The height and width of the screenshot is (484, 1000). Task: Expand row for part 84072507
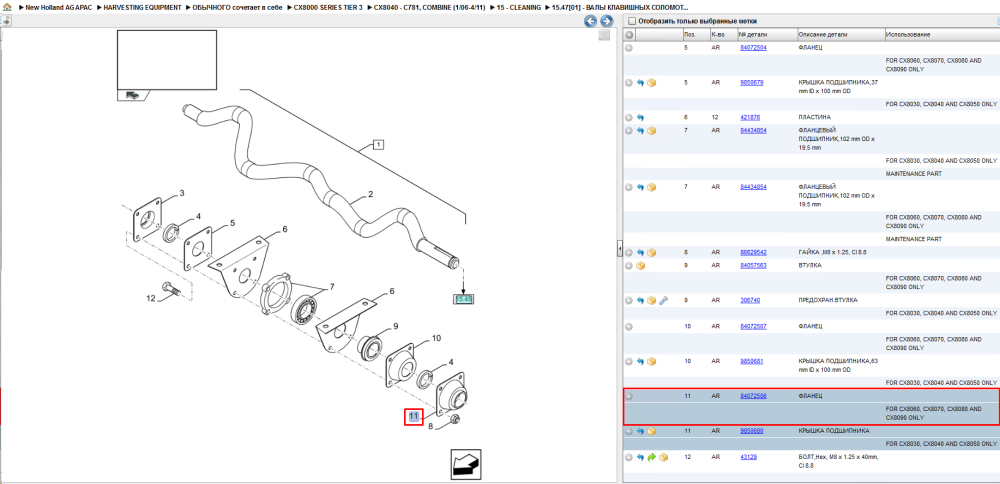[x=629, y=326]
